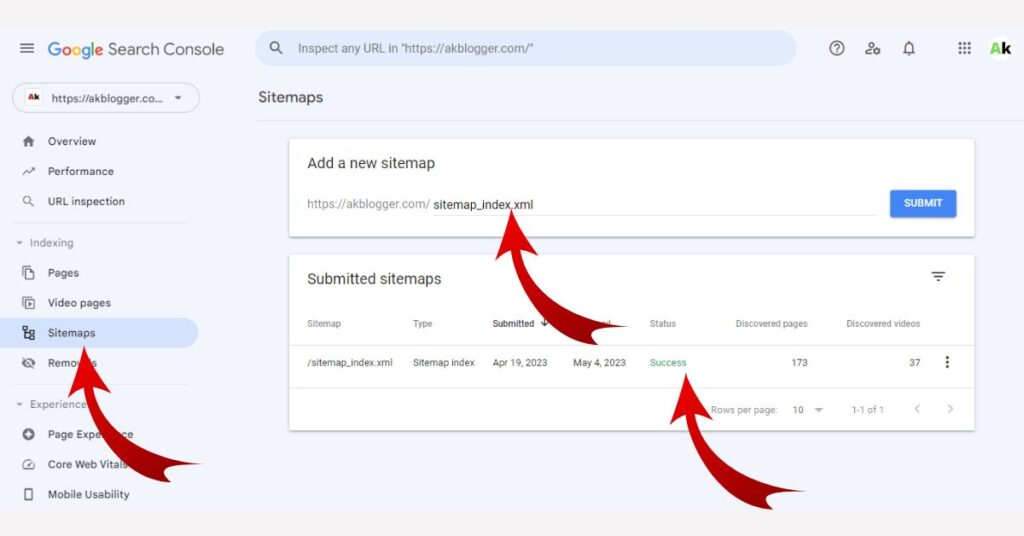1024x536 pixels.
Task: Click the Type column header
Action: coord(423,323)
